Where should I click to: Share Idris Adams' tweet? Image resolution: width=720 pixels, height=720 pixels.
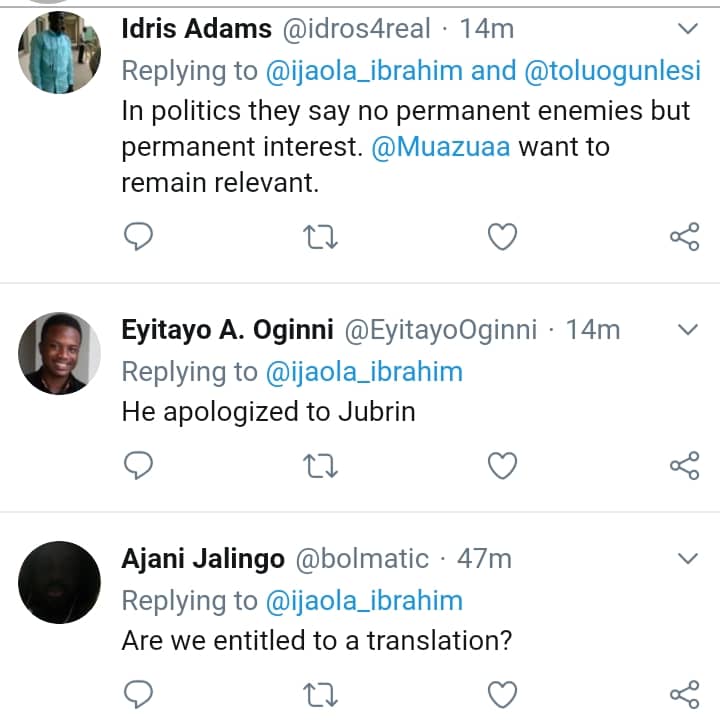[684, 236]
